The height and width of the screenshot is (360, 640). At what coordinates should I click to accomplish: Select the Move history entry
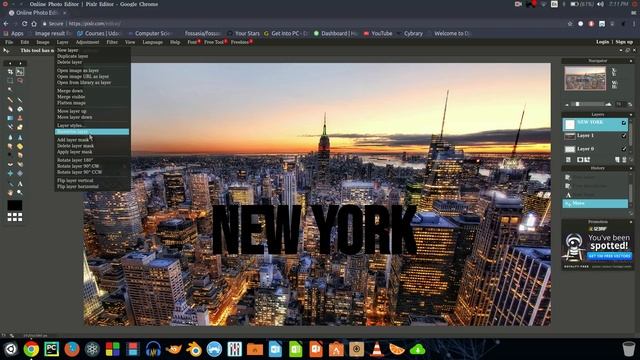point(596,203)
